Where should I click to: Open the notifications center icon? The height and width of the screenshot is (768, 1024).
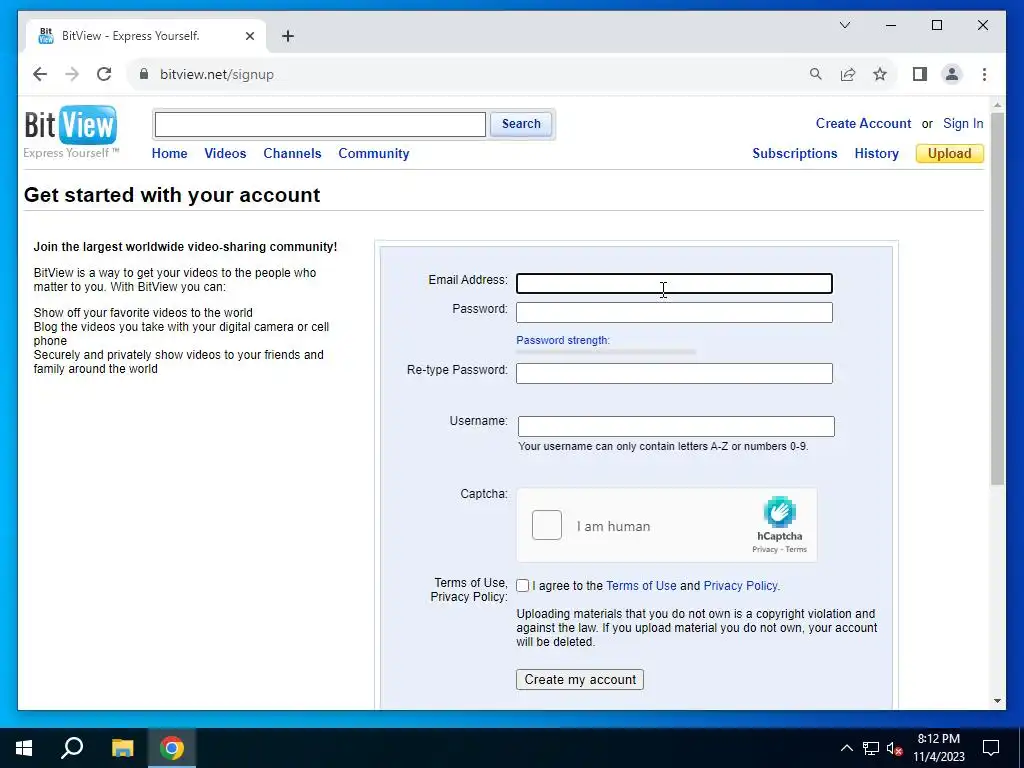click(x=991, y=748)
